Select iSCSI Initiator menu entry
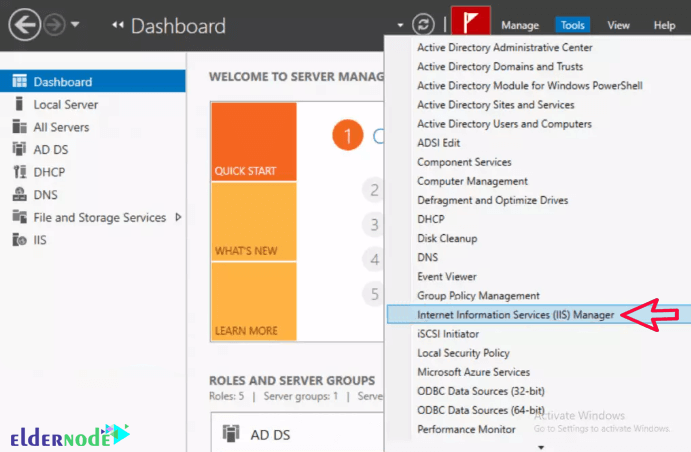This screenshot has height=452, width=691. [x=448, y=334]
